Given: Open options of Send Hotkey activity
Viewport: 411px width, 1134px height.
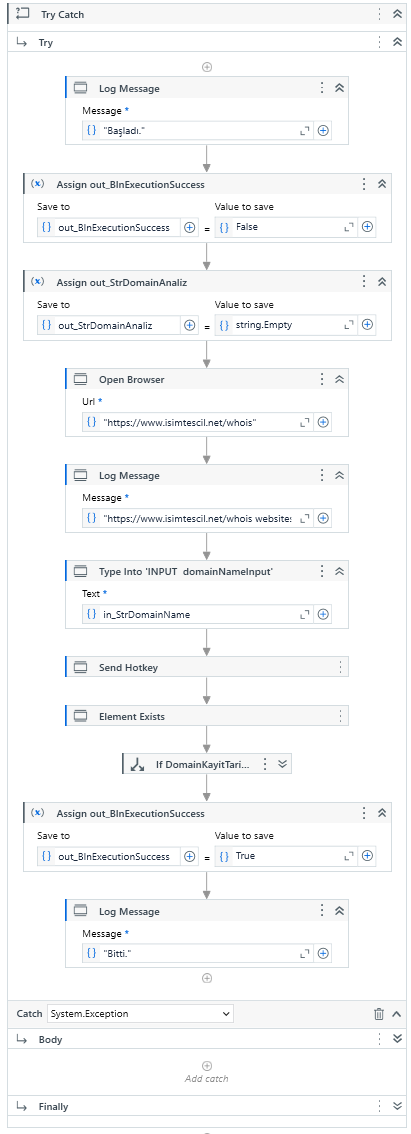Looking at the screenshot, I should (x=340, y=668).
